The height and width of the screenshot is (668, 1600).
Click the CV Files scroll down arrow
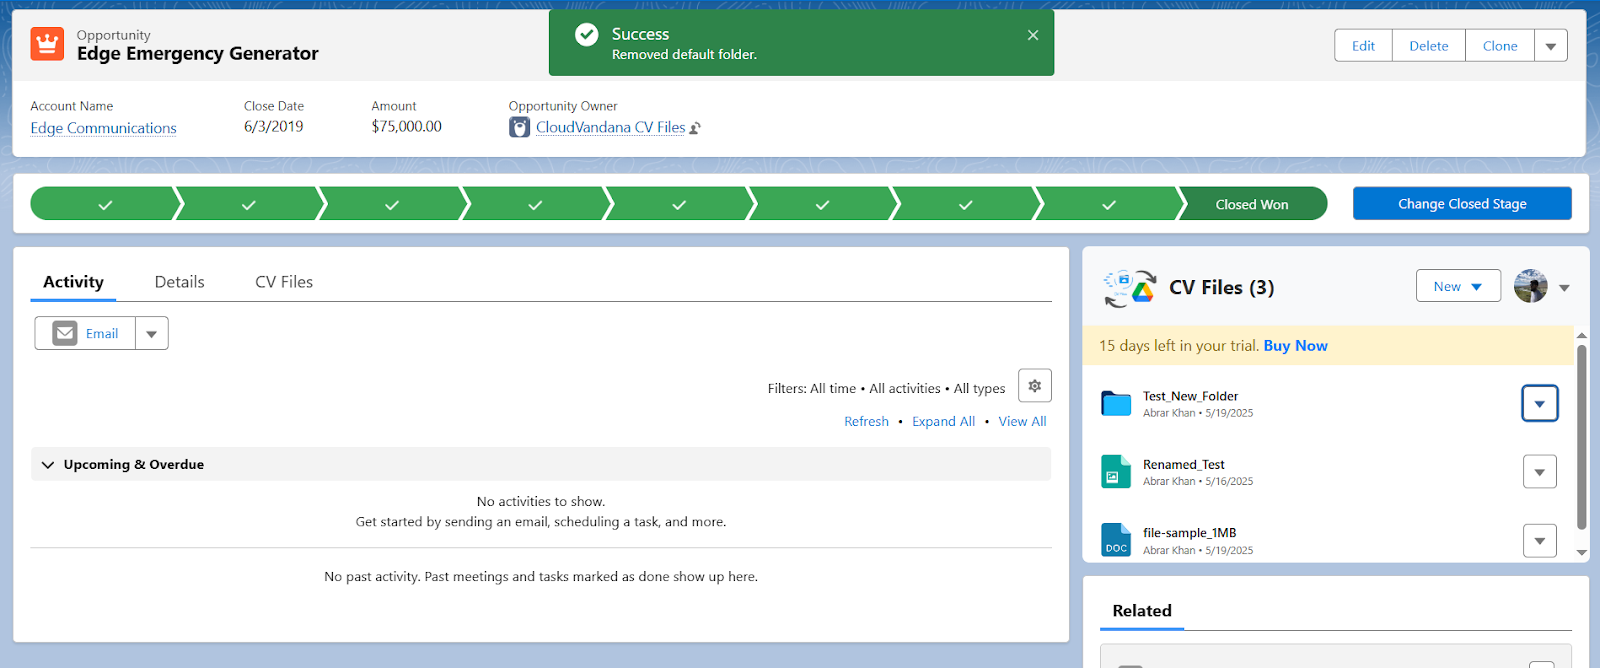(x=1581, y=552)
